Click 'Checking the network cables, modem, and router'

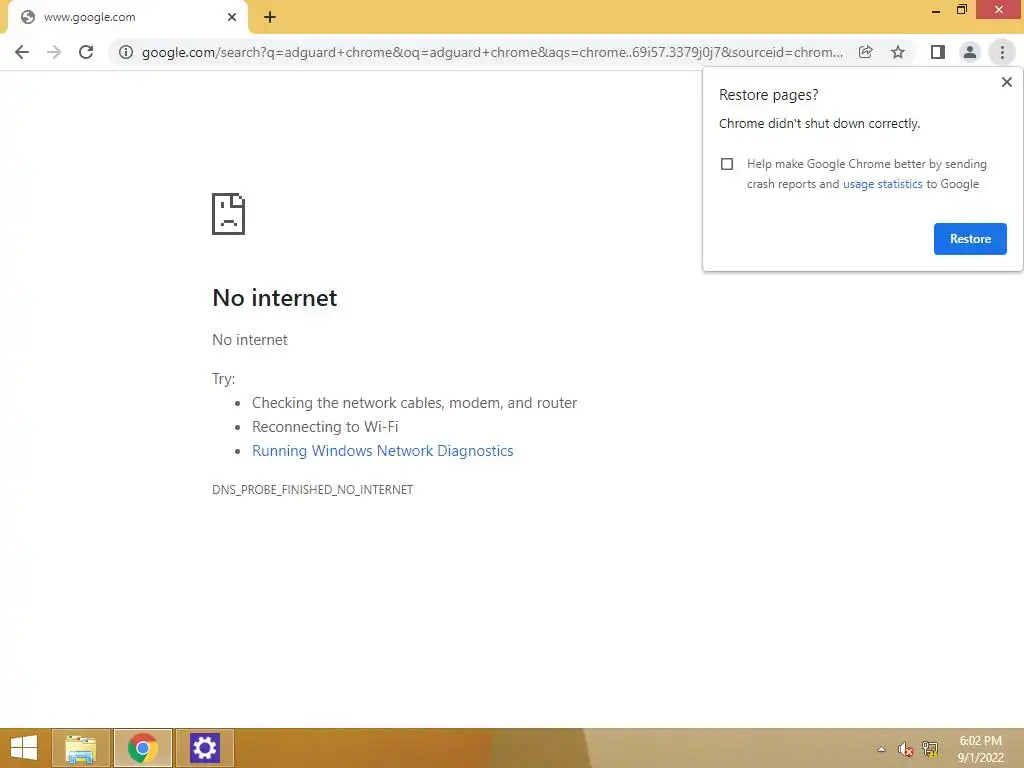[415, 403]
